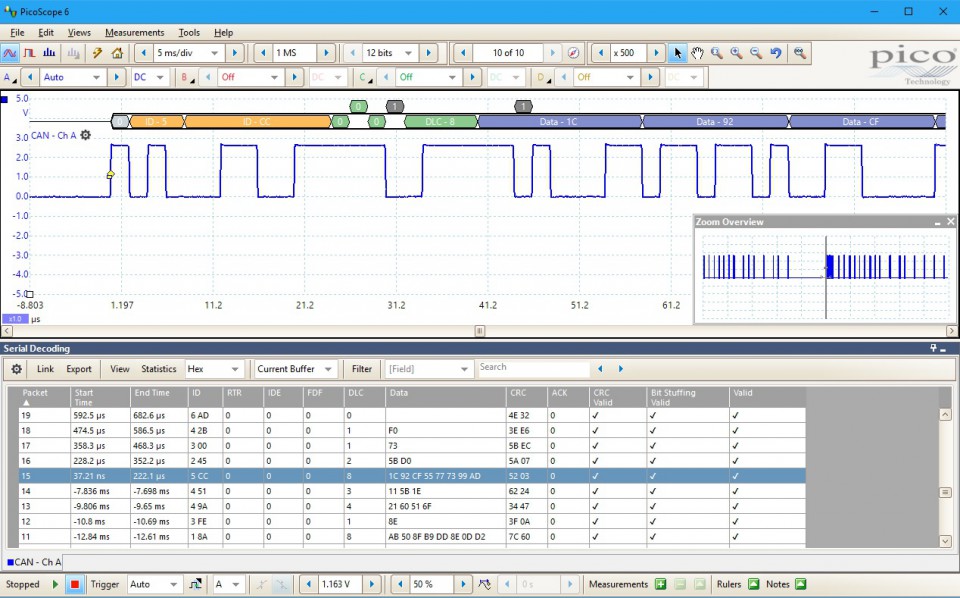Viewport: 960px width, 598px height.
Task: Click the View button in Serial Decoding
Action: 119,369
